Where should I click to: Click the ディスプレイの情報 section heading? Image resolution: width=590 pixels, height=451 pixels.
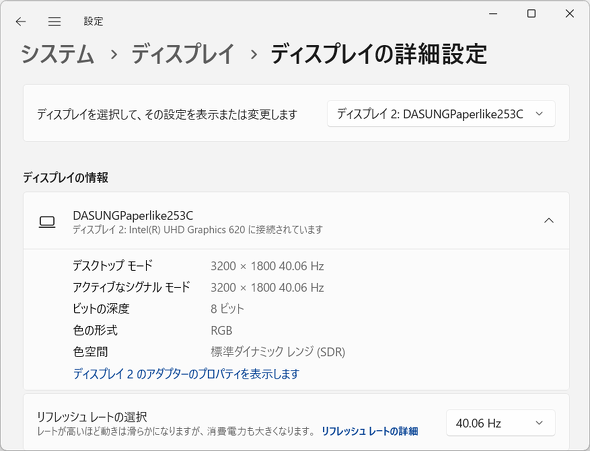click(x=66, y=178)
